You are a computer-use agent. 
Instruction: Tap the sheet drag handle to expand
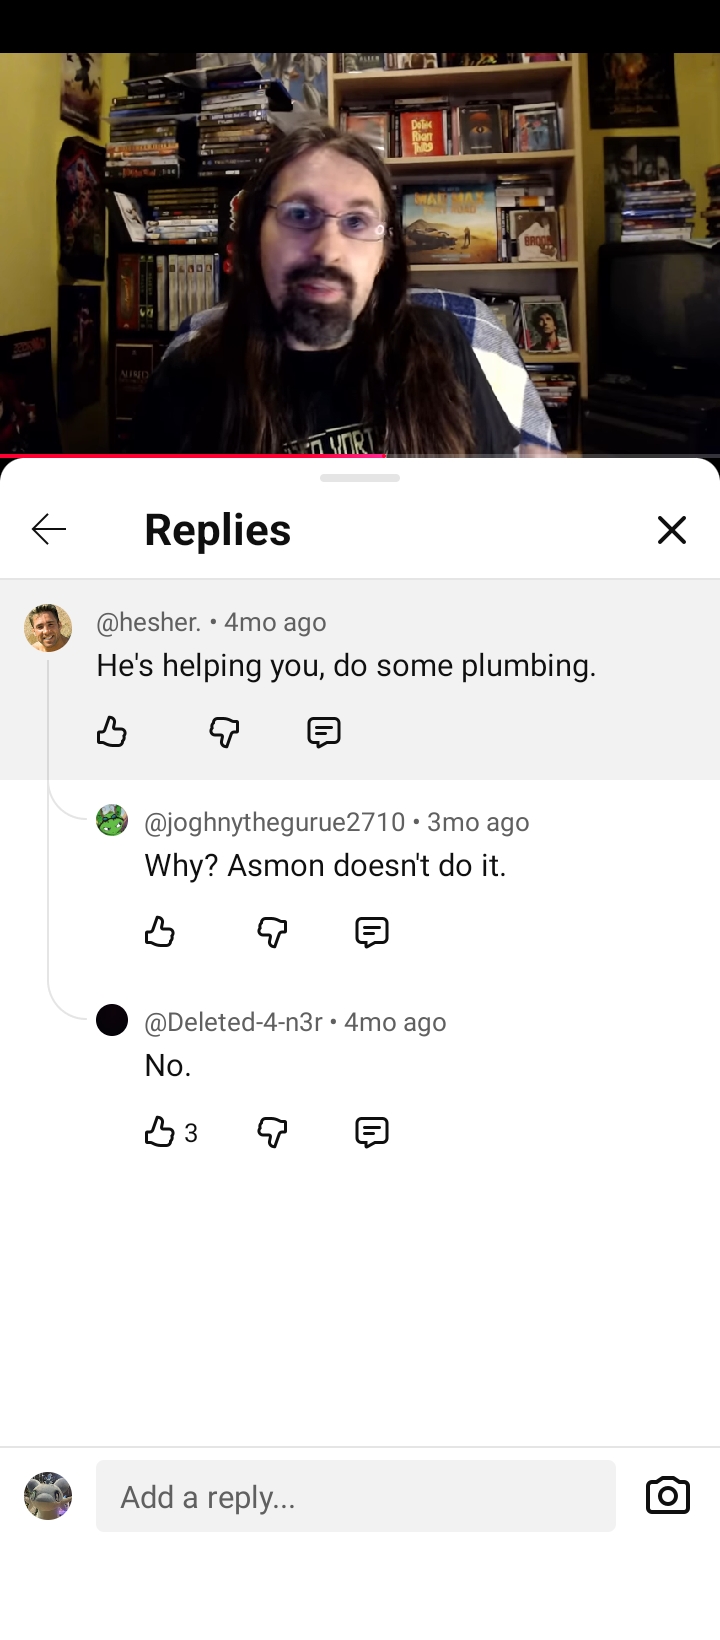click(x=360, y=478)
